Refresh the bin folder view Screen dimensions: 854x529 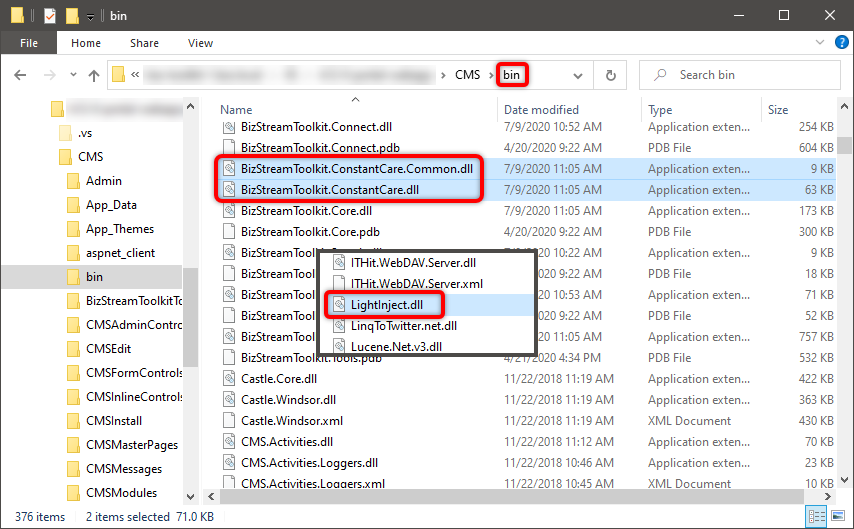coord(611,75)
